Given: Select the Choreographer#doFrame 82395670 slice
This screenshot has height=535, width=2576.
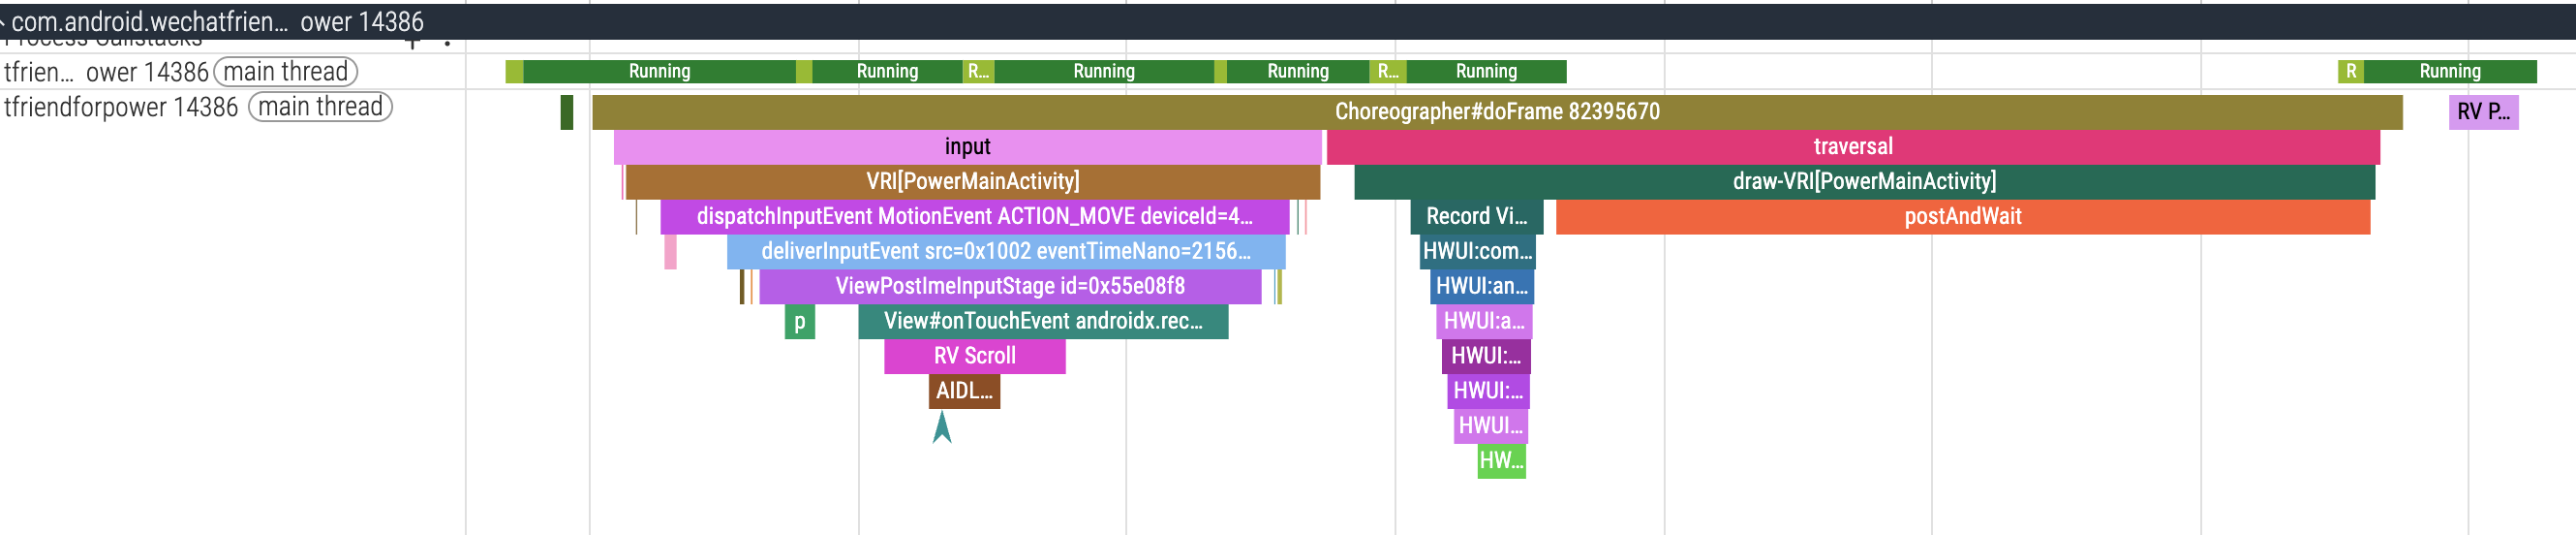Looking at the screenshot, I should 1496,111.
